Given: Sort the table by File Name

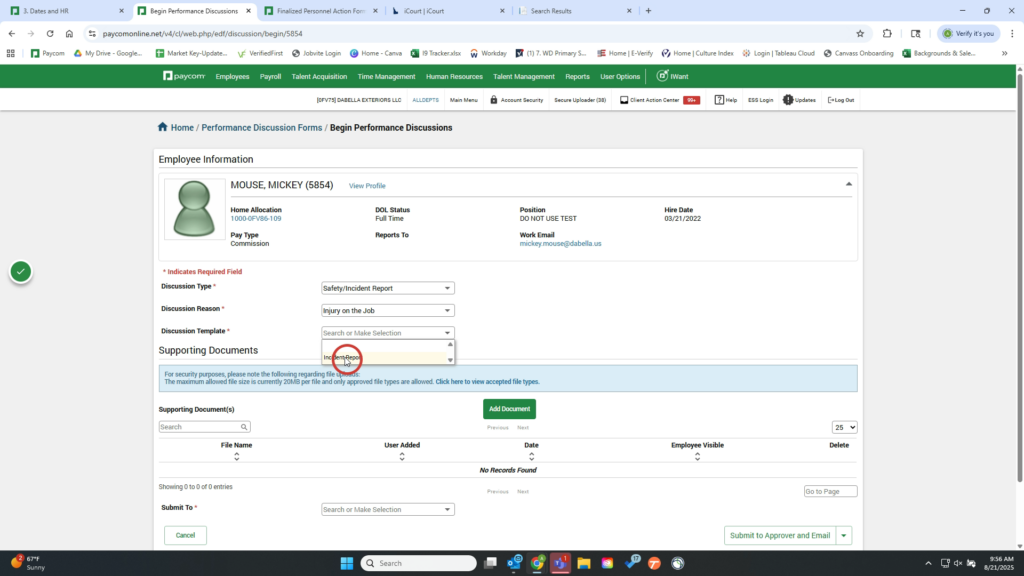Looking at the screenshot, I should [x=236, y=451].
